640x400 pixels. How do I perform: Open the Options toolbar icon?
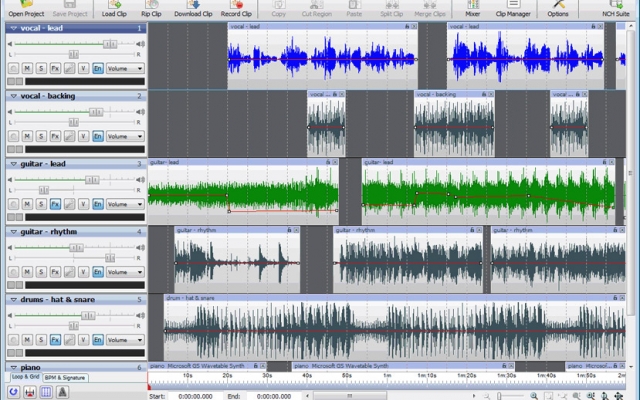558,9
